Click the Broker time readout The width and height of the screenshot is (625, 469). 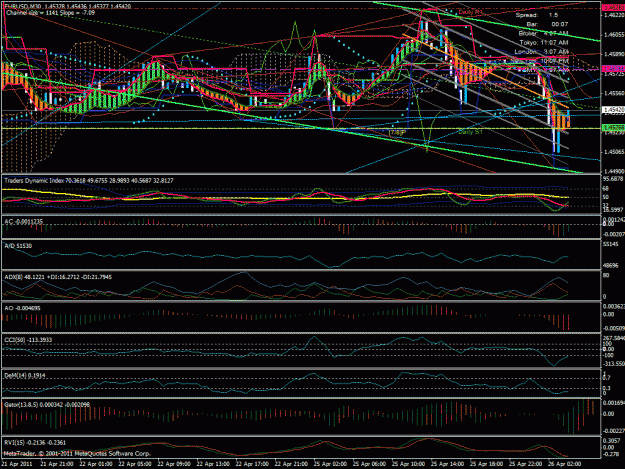point(543,33)
